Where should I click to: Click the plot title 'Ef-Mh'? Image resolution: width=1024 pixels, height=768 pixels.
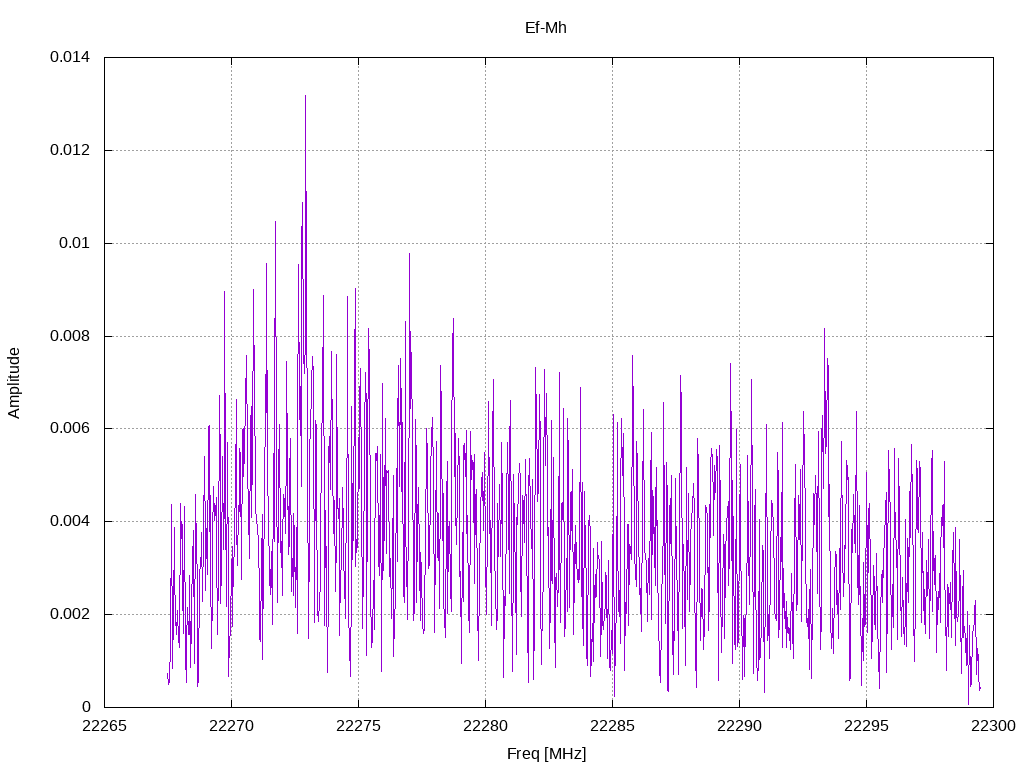[x=545, y=28]
